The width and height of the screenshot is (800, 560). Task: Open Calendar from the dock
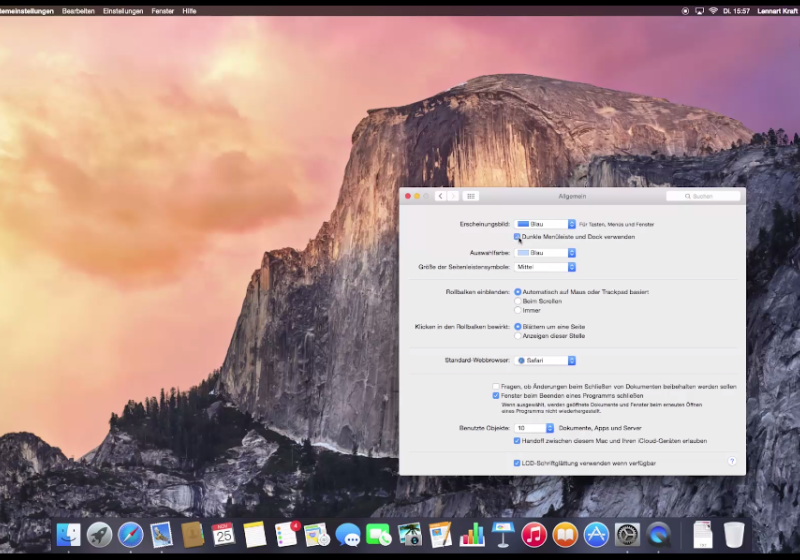pos(223,535)
